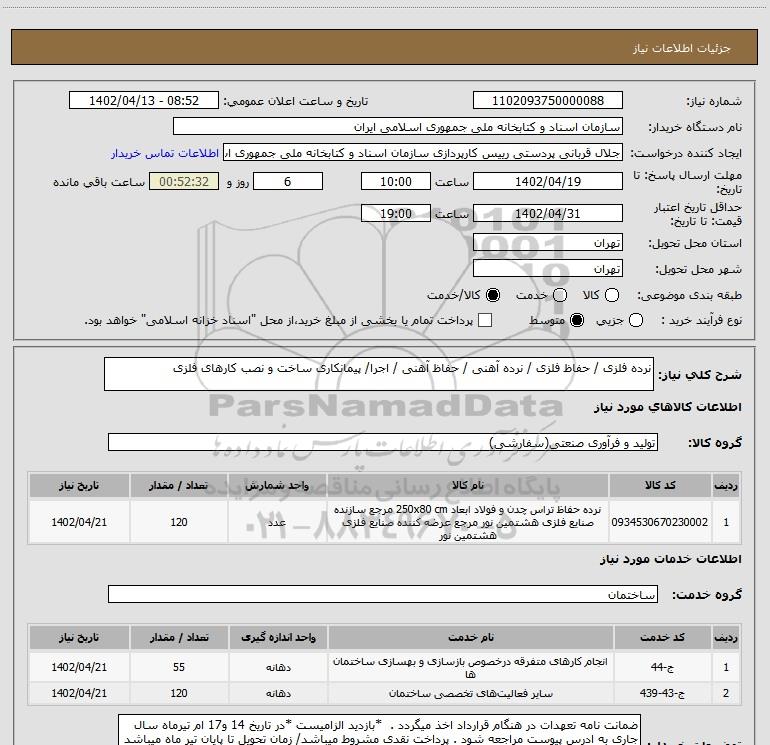Click the buyer notes text box at bottom

click(379, 730)
